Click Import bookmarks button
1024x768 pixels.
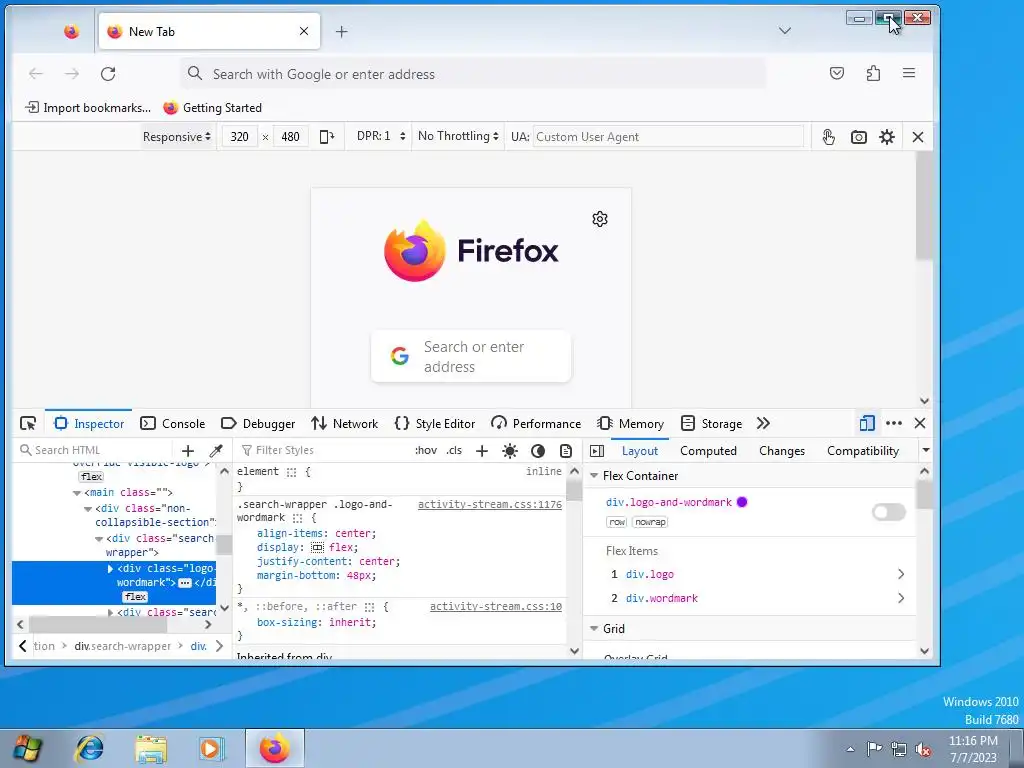[88, 108]
